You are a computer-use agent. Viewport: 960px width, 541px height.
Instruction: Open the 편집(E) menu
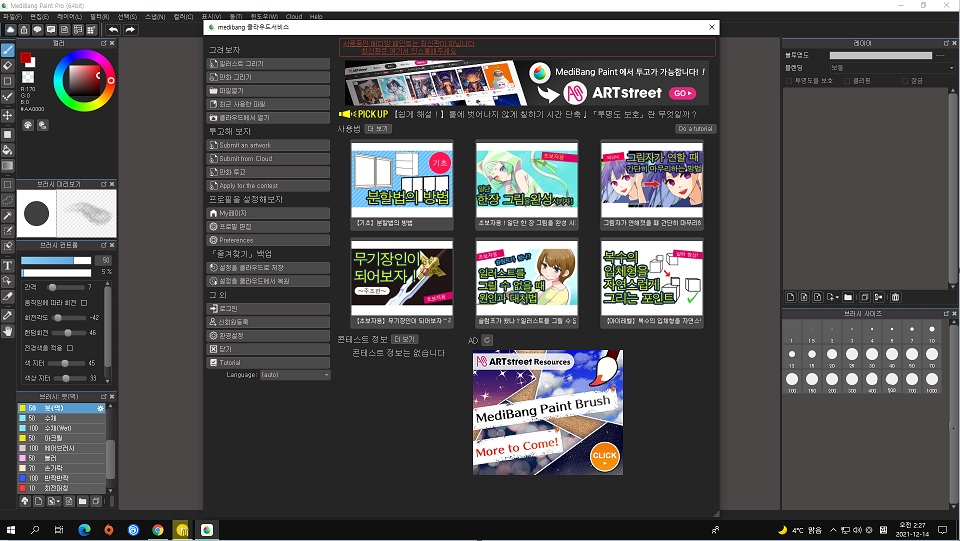pyautogui.click(x=39, y=17)
